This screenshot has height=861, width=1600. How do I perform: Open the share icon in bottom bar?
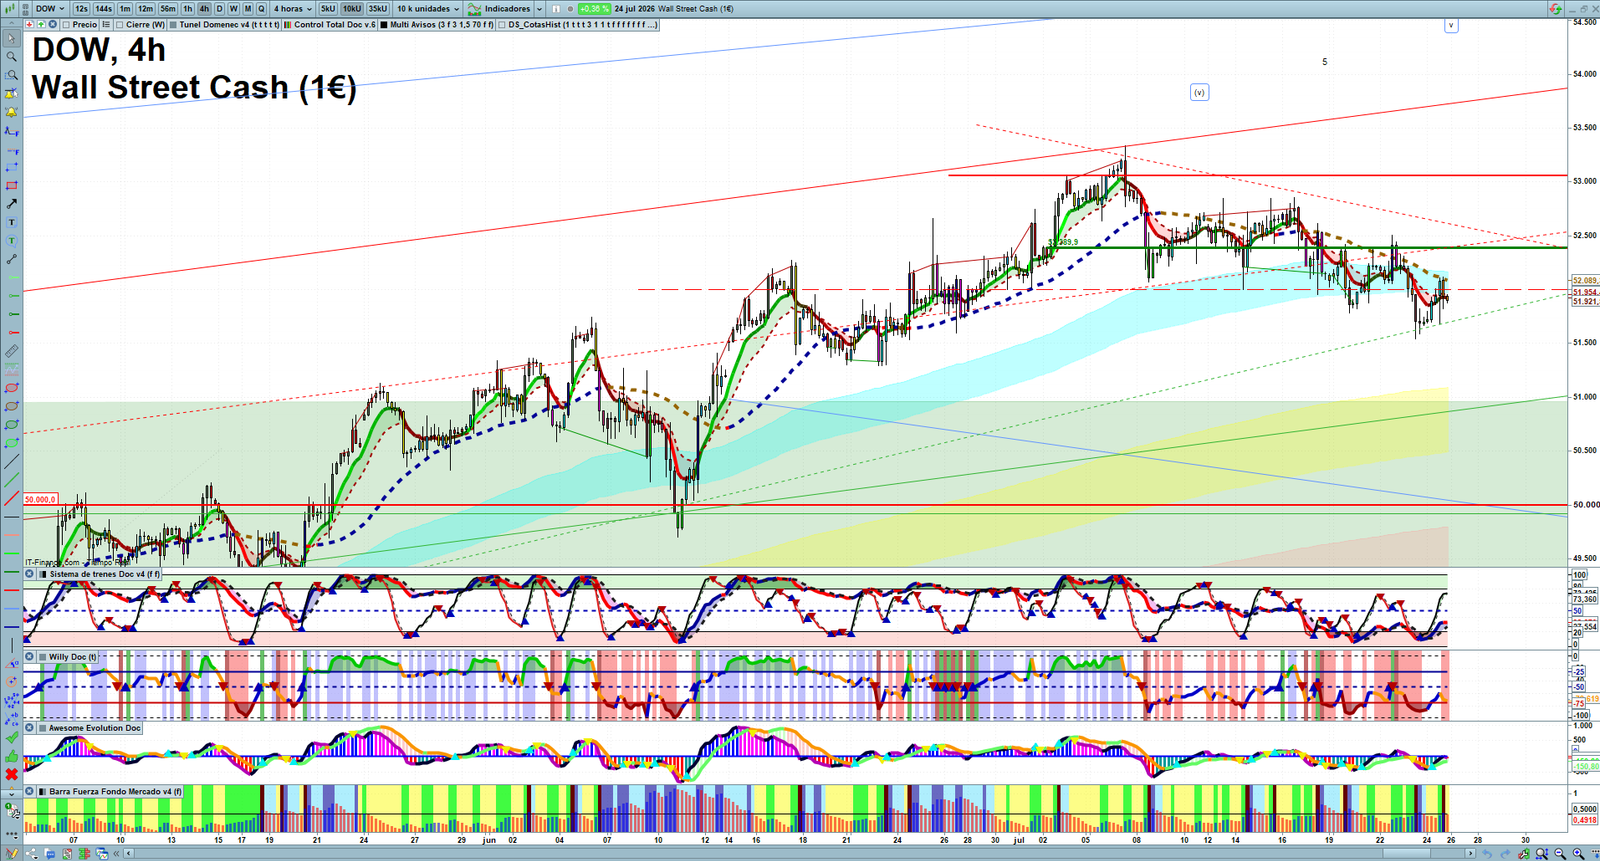point(31,854)
